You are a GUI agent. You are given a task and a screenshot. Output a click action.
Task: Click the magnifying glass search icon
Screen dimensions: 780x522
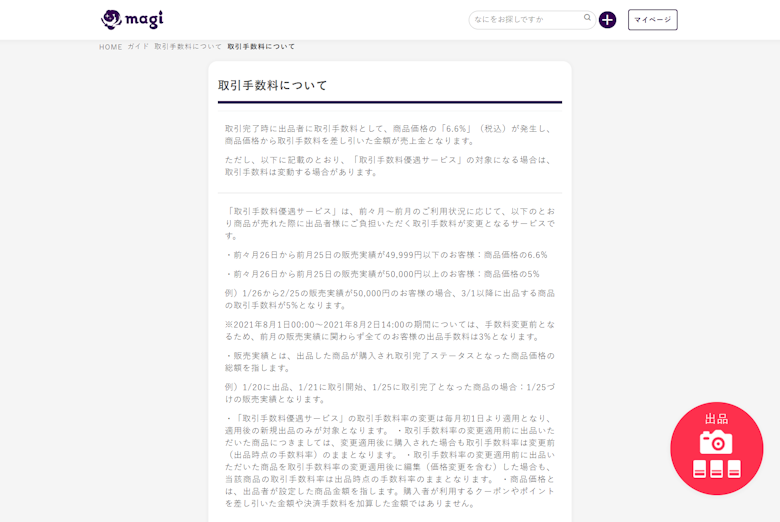(588, 18)
